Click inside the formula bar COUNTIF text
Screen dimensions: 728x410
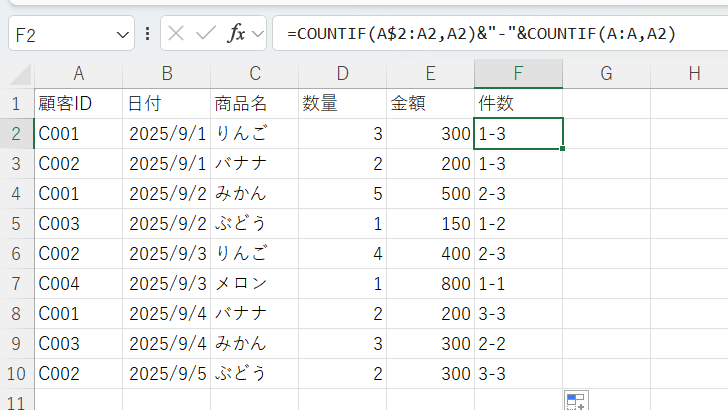coord(481,33)
